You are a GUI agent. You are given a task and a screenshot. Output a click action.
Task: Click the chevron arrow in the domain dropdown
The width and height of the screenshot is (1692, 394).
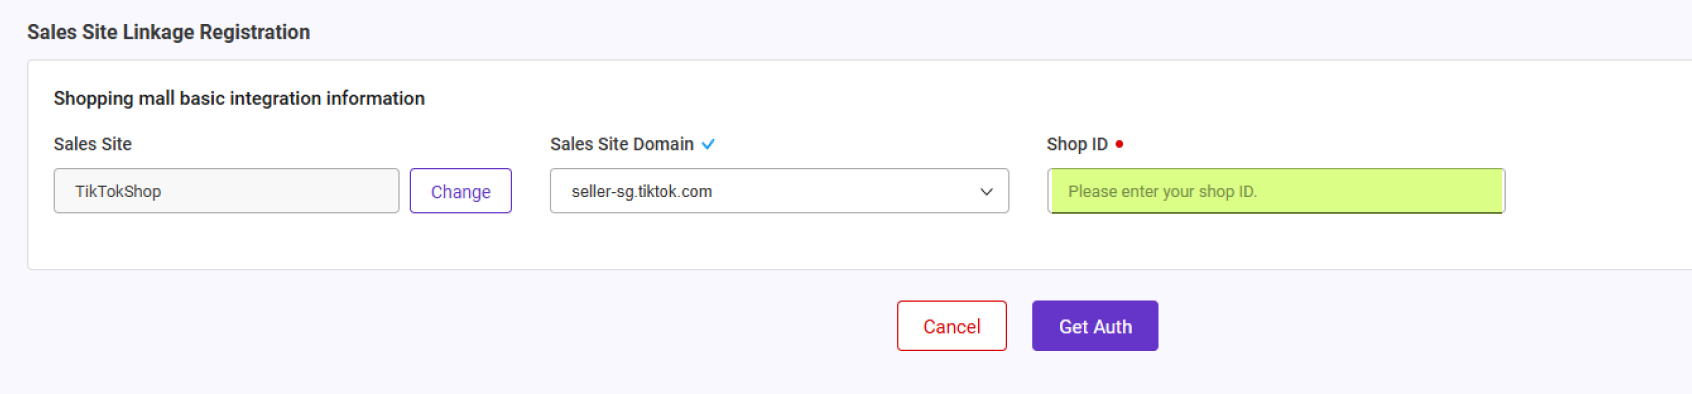pyautogui.click(x=986, y=192)
